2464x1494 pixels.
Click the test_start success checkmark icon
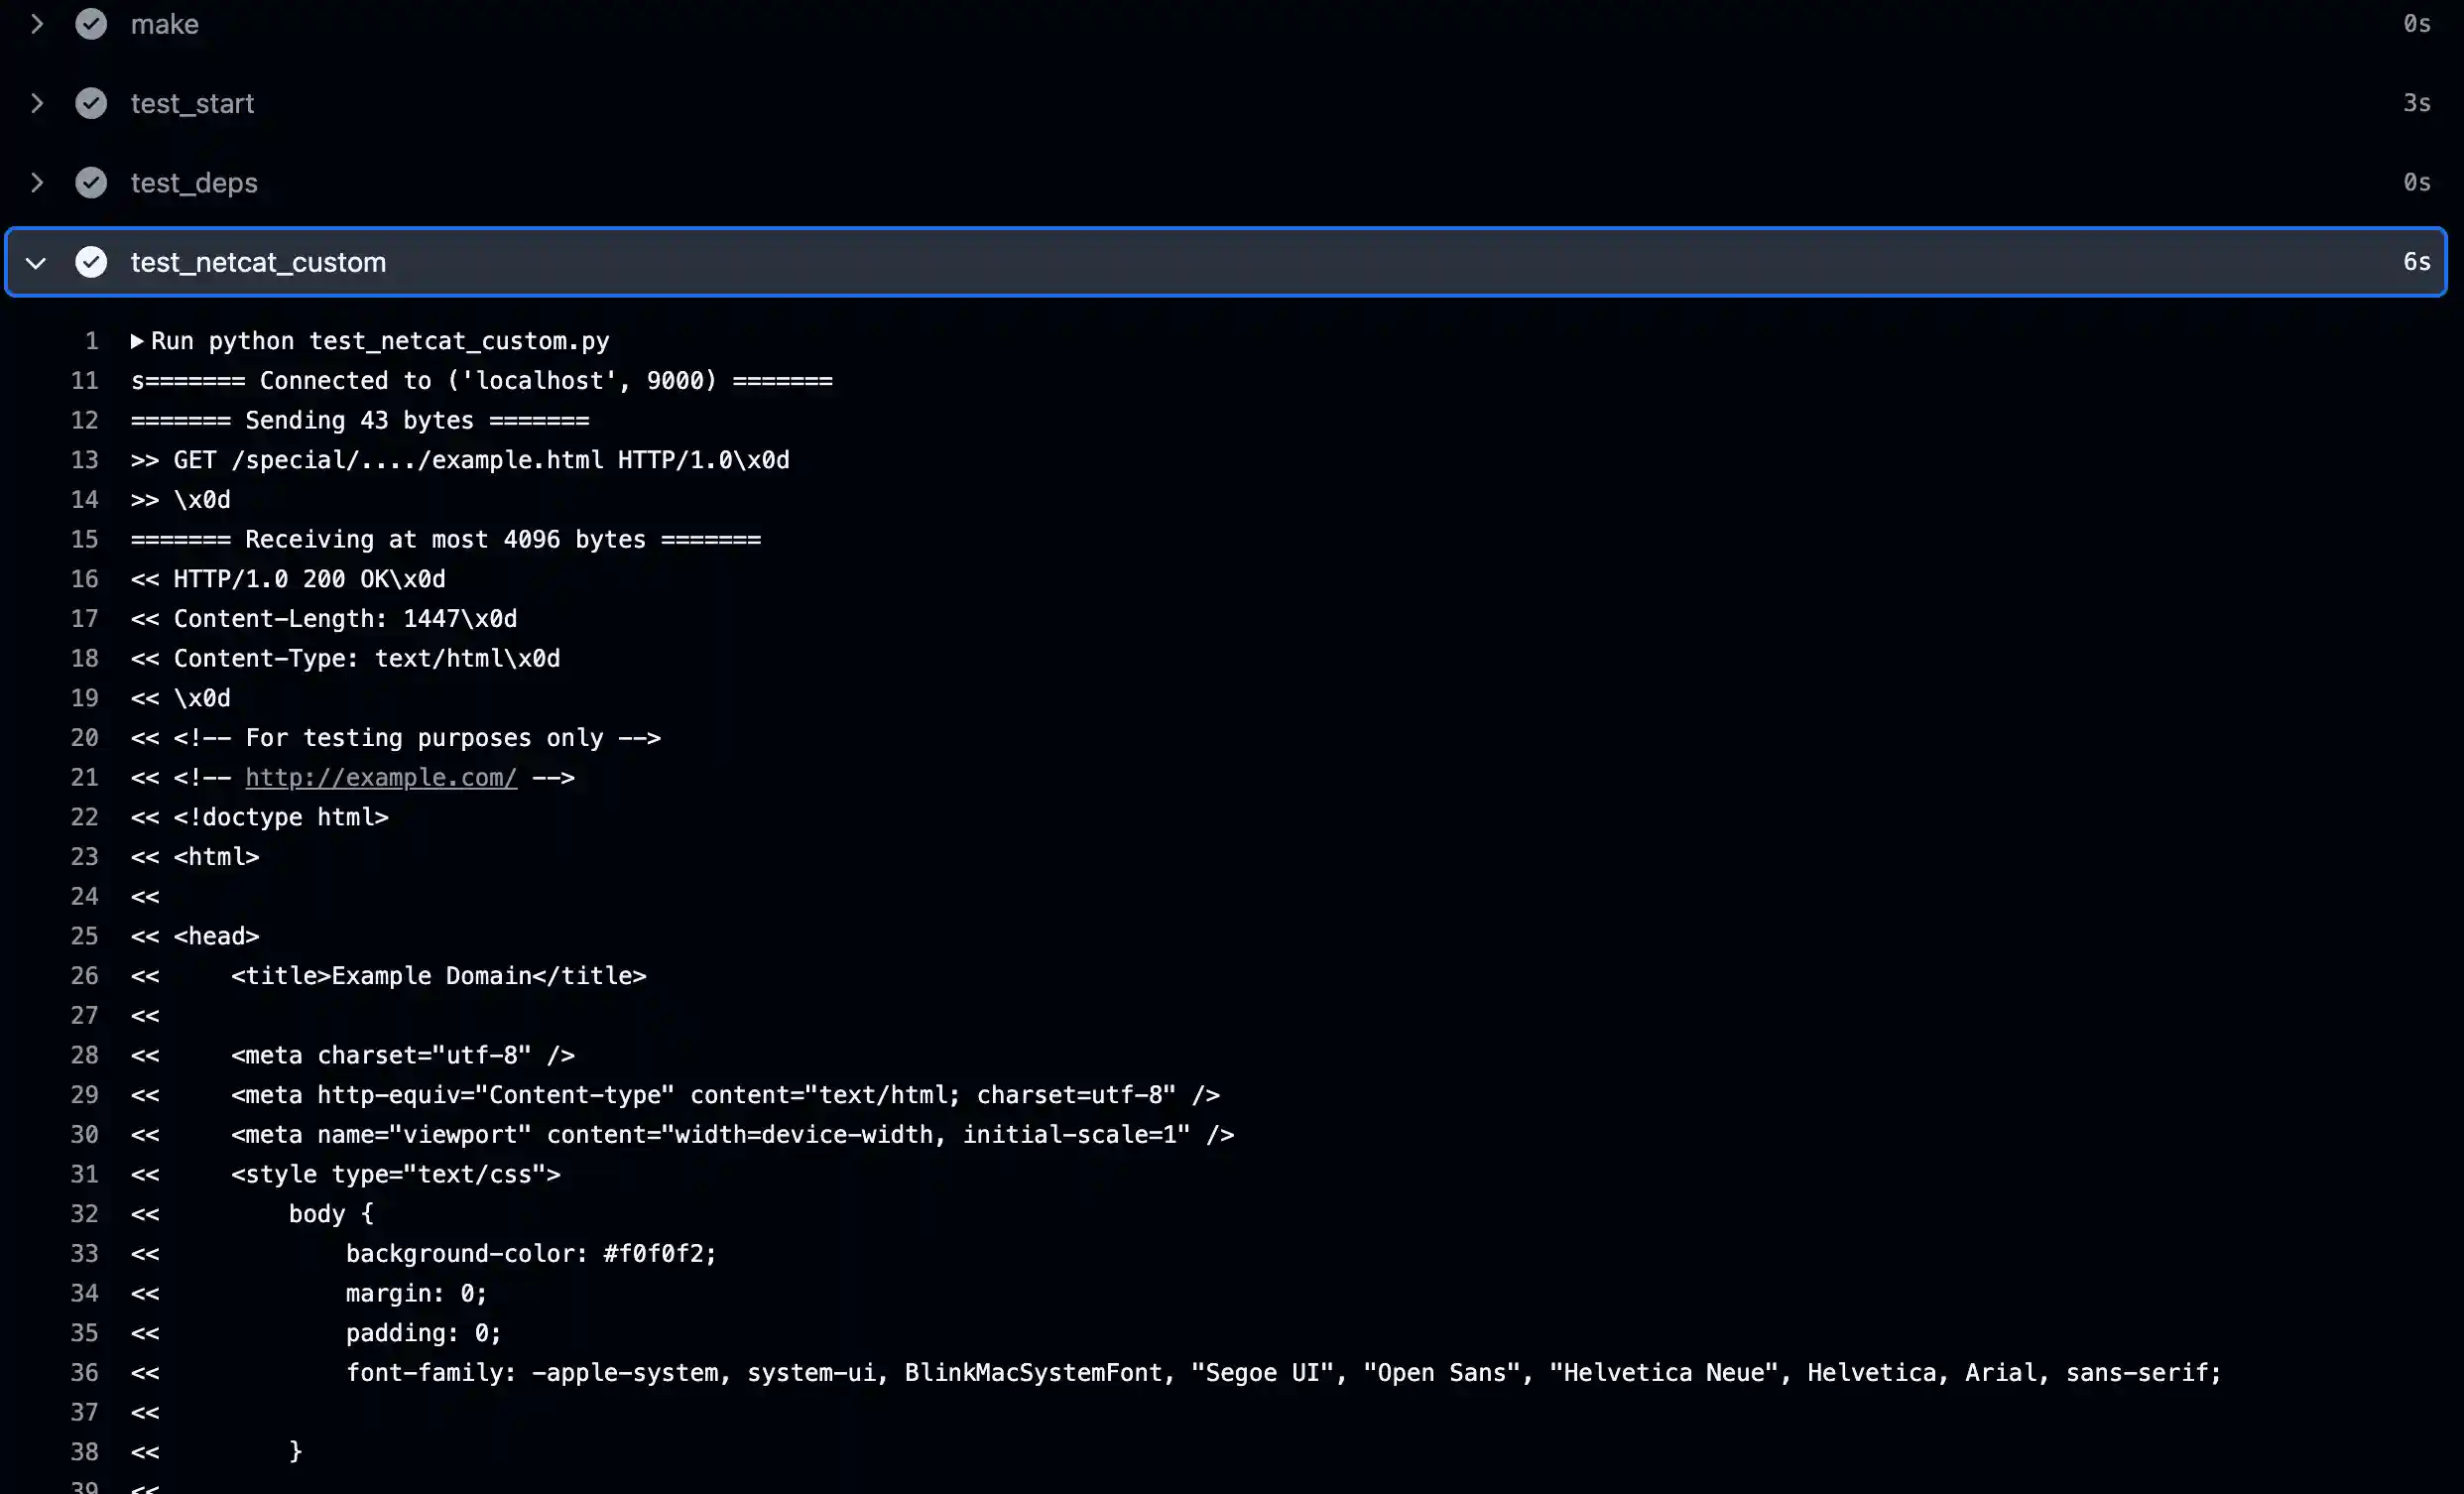click(91, 103)
